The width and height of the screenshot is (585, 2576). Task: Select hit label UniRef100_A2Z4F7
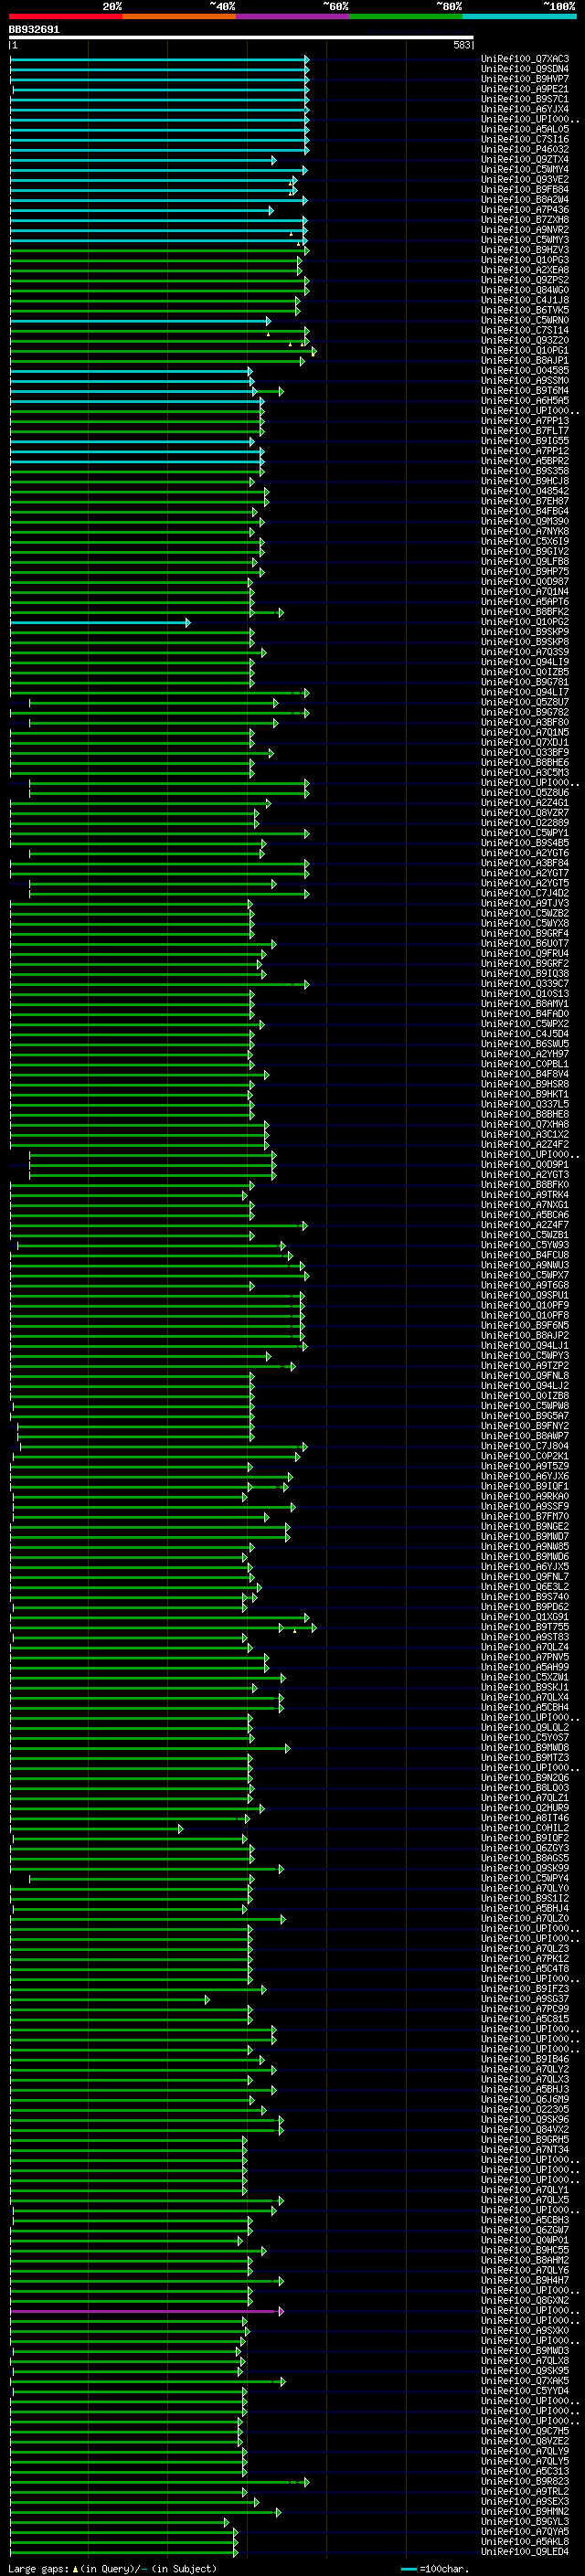[525, 1225]
